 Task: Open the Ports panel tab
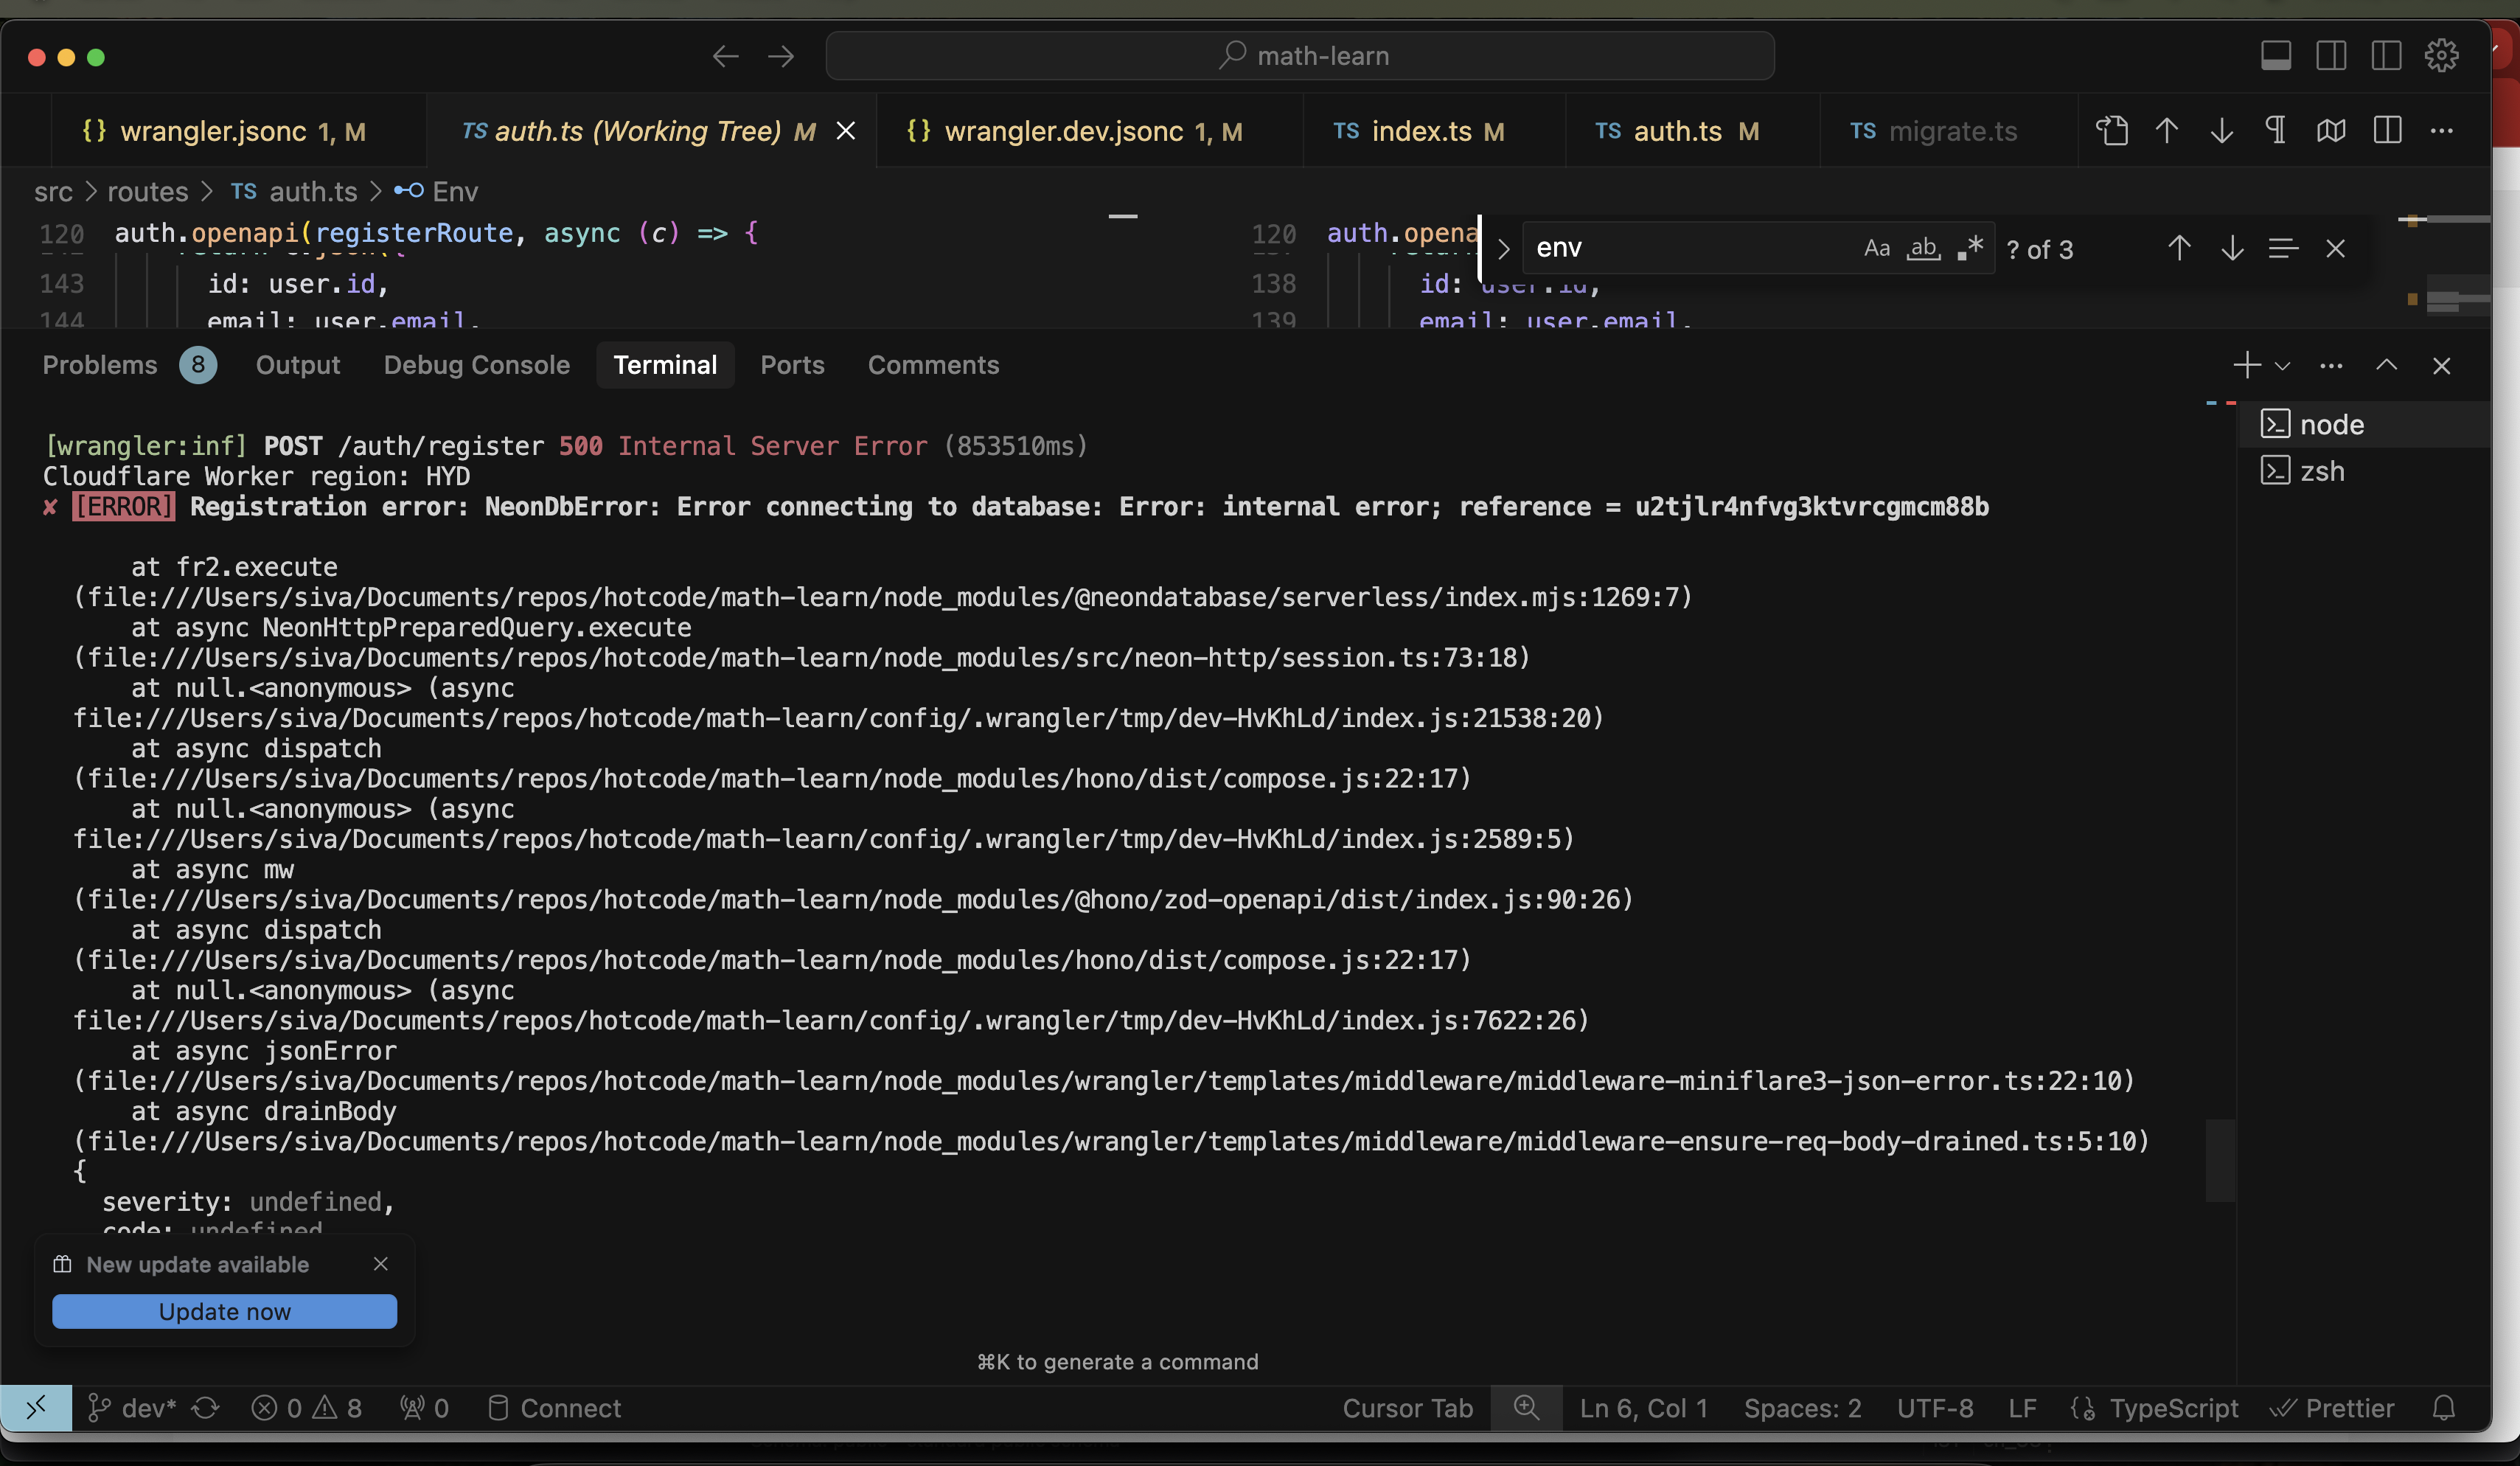[x=792, y=365]
